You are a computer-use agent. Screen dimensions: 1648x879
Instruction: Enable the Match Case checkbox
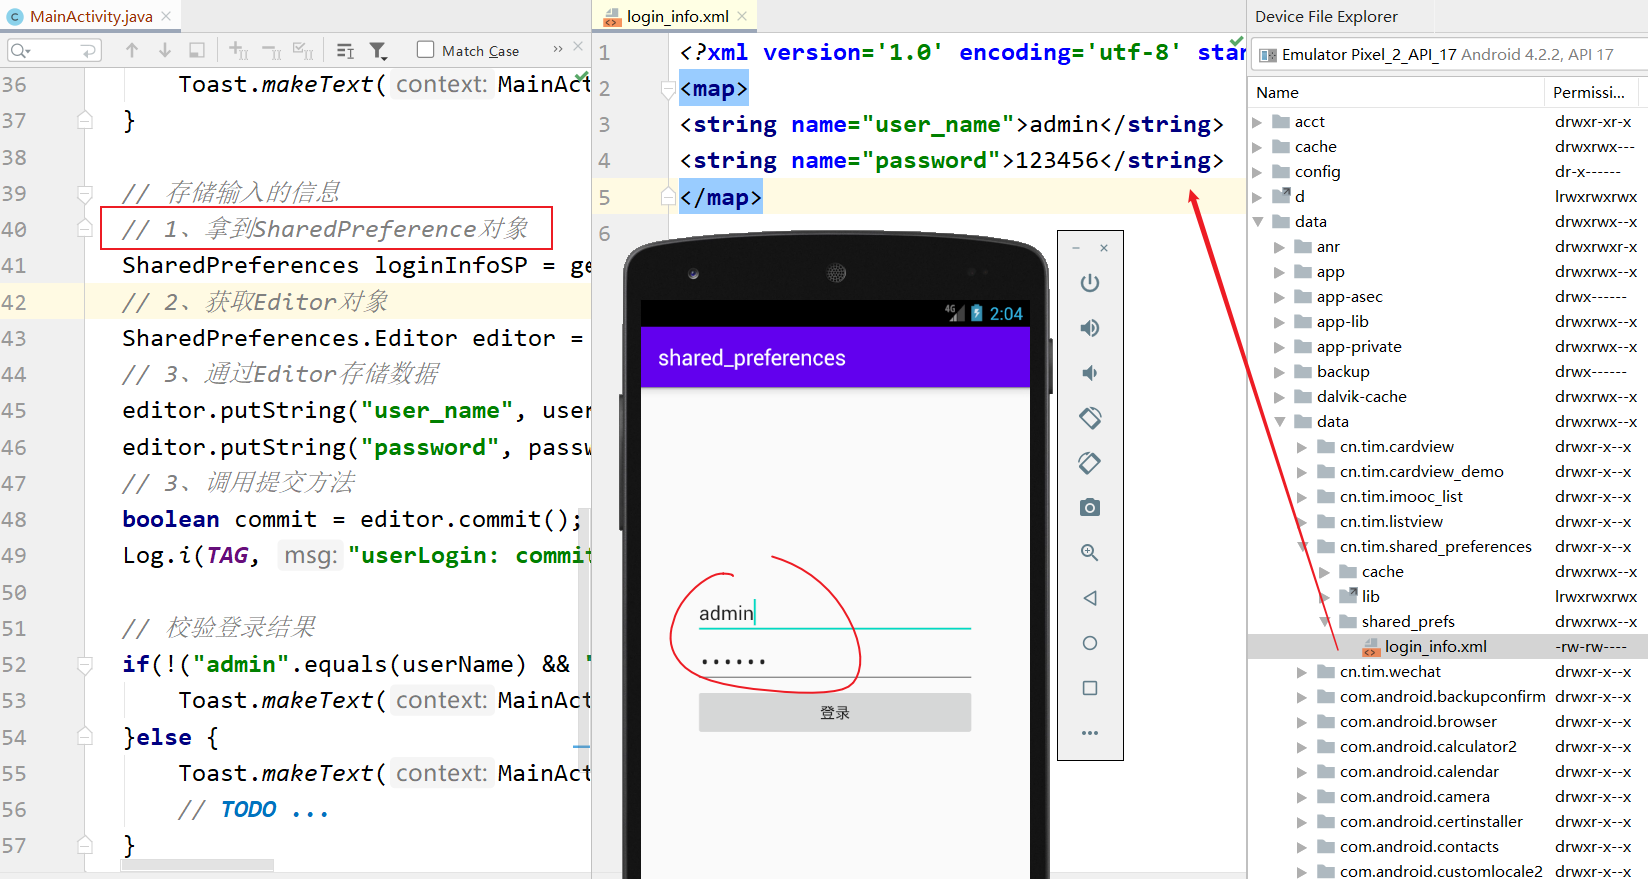426,50
